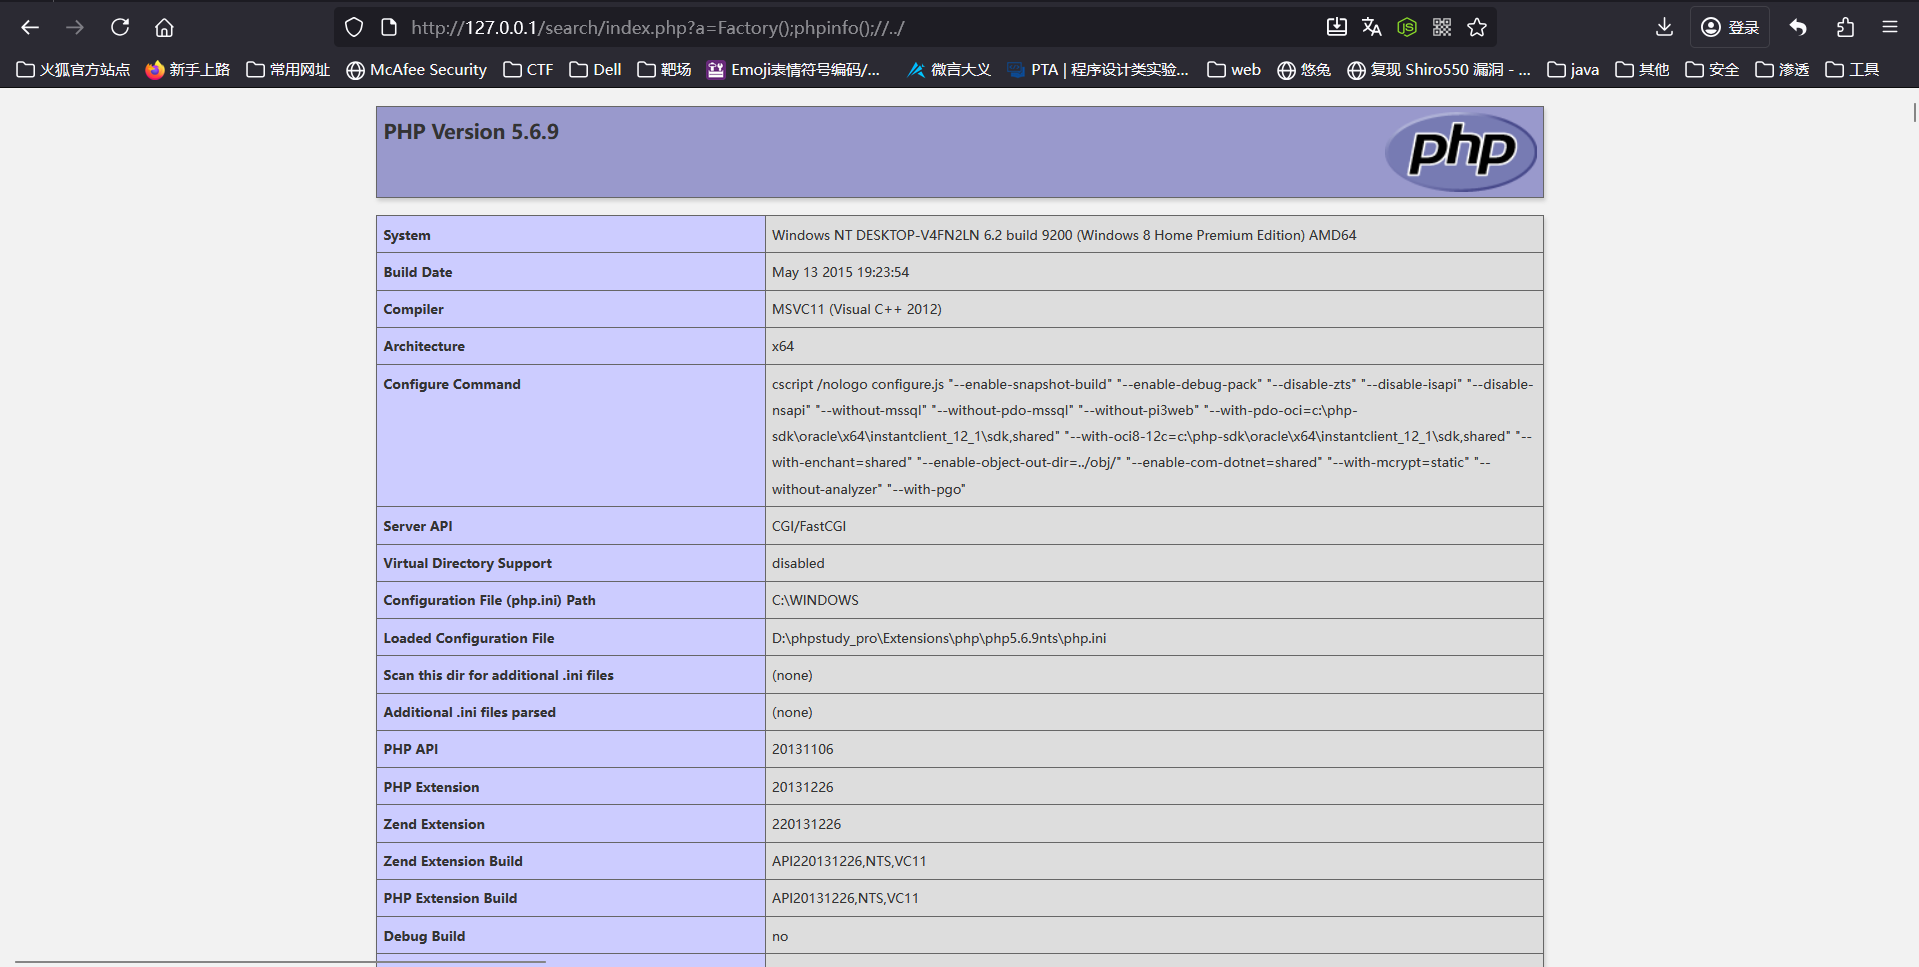The width and height of the screenshot is (1919, 967).
Task: Open the Firefox hamburger menu
Action: click(1889, 27)
